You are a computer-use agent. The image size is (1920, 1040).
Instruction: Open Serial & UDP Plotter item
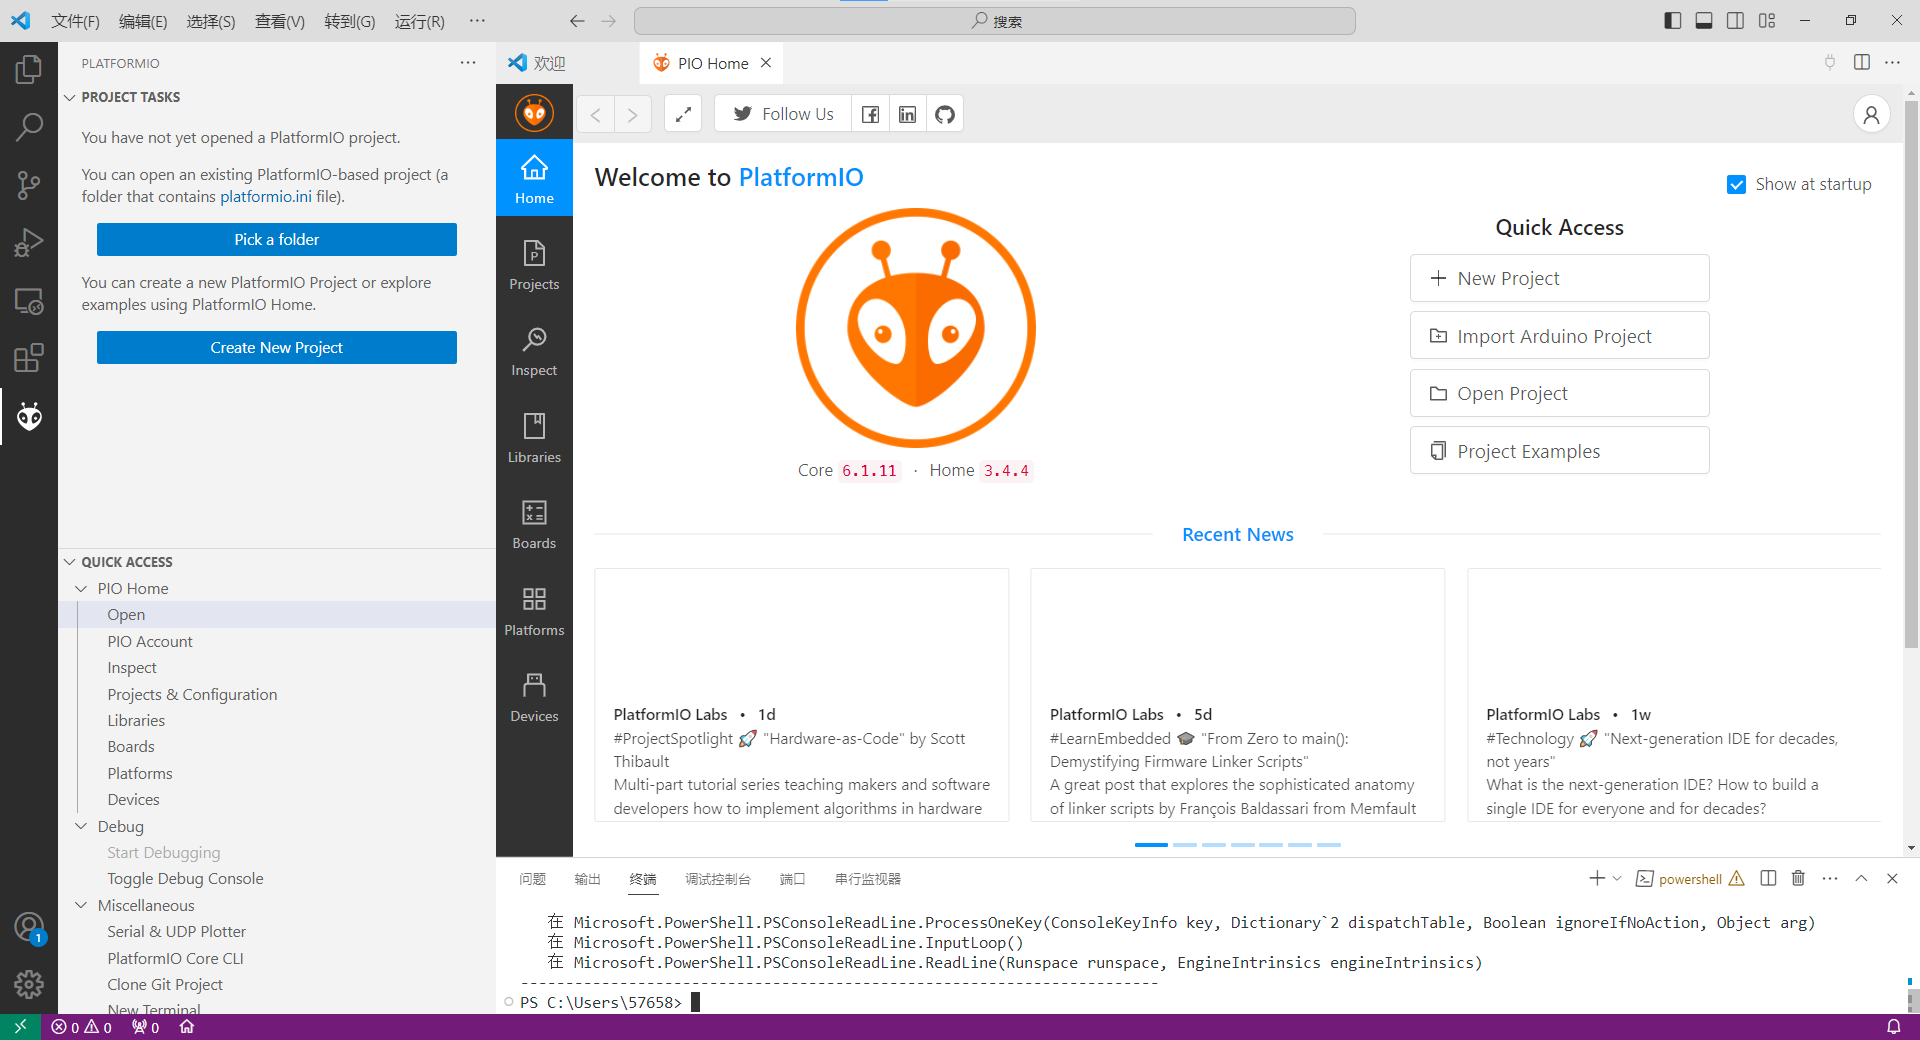click(x=176, y=931)
